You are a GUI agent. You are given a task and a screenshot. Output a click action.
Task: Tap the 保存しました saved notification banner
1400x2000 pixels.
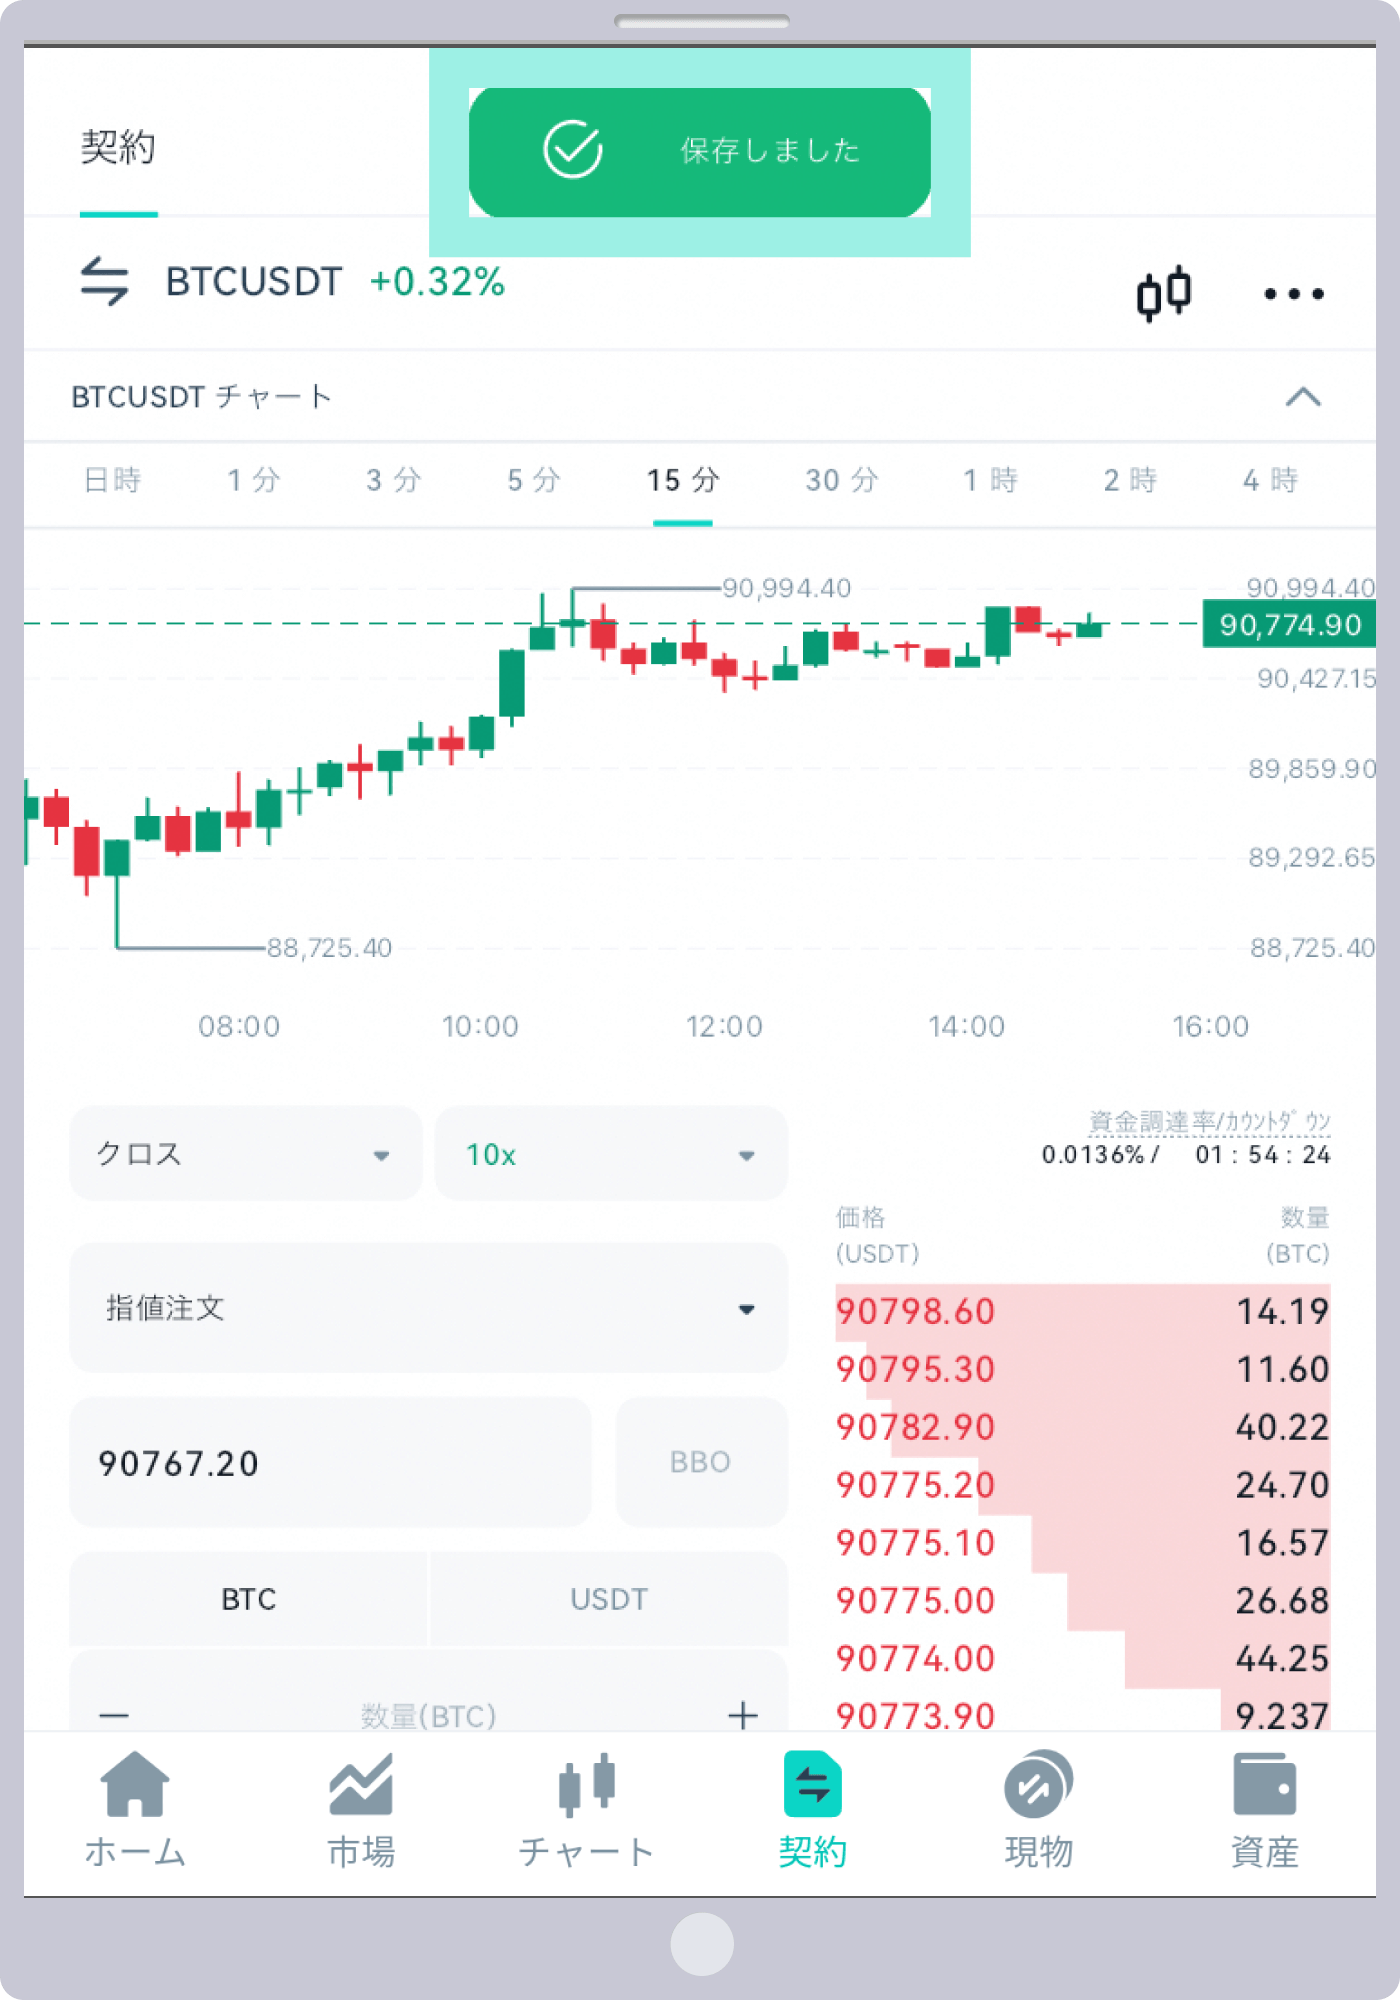700,152
